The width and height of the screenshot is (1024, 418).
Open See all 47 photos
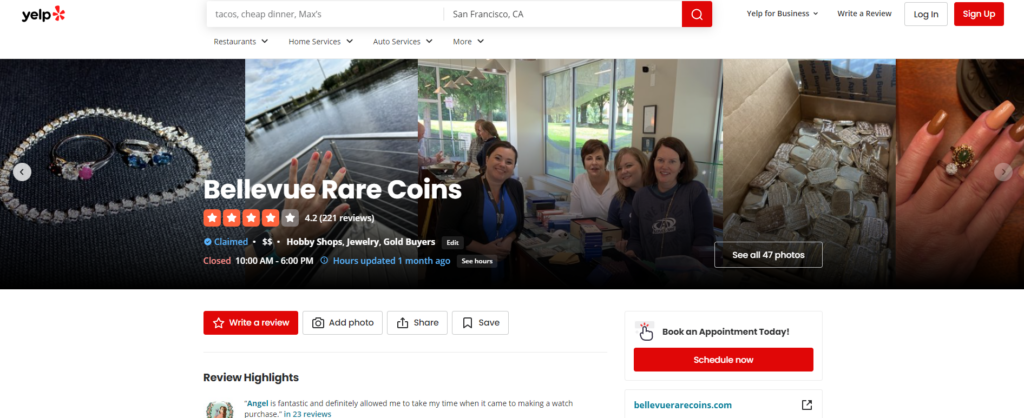pos(768,255)
